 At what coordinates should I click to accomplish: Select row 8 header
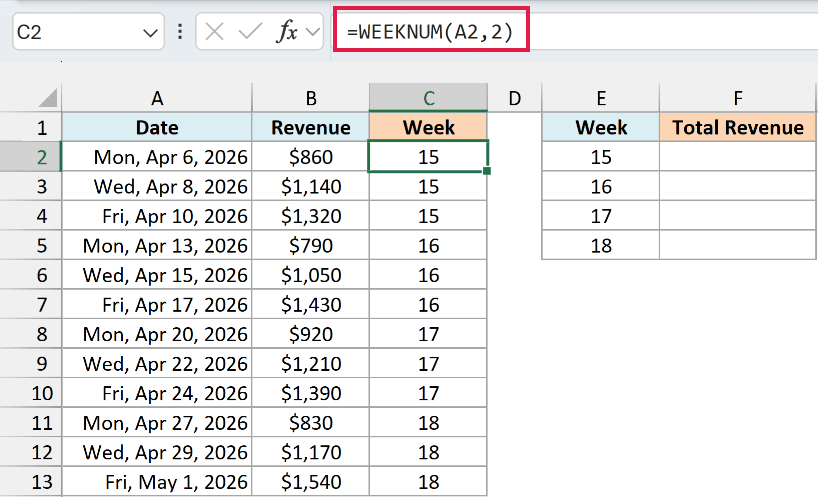(x=31, y=334)
